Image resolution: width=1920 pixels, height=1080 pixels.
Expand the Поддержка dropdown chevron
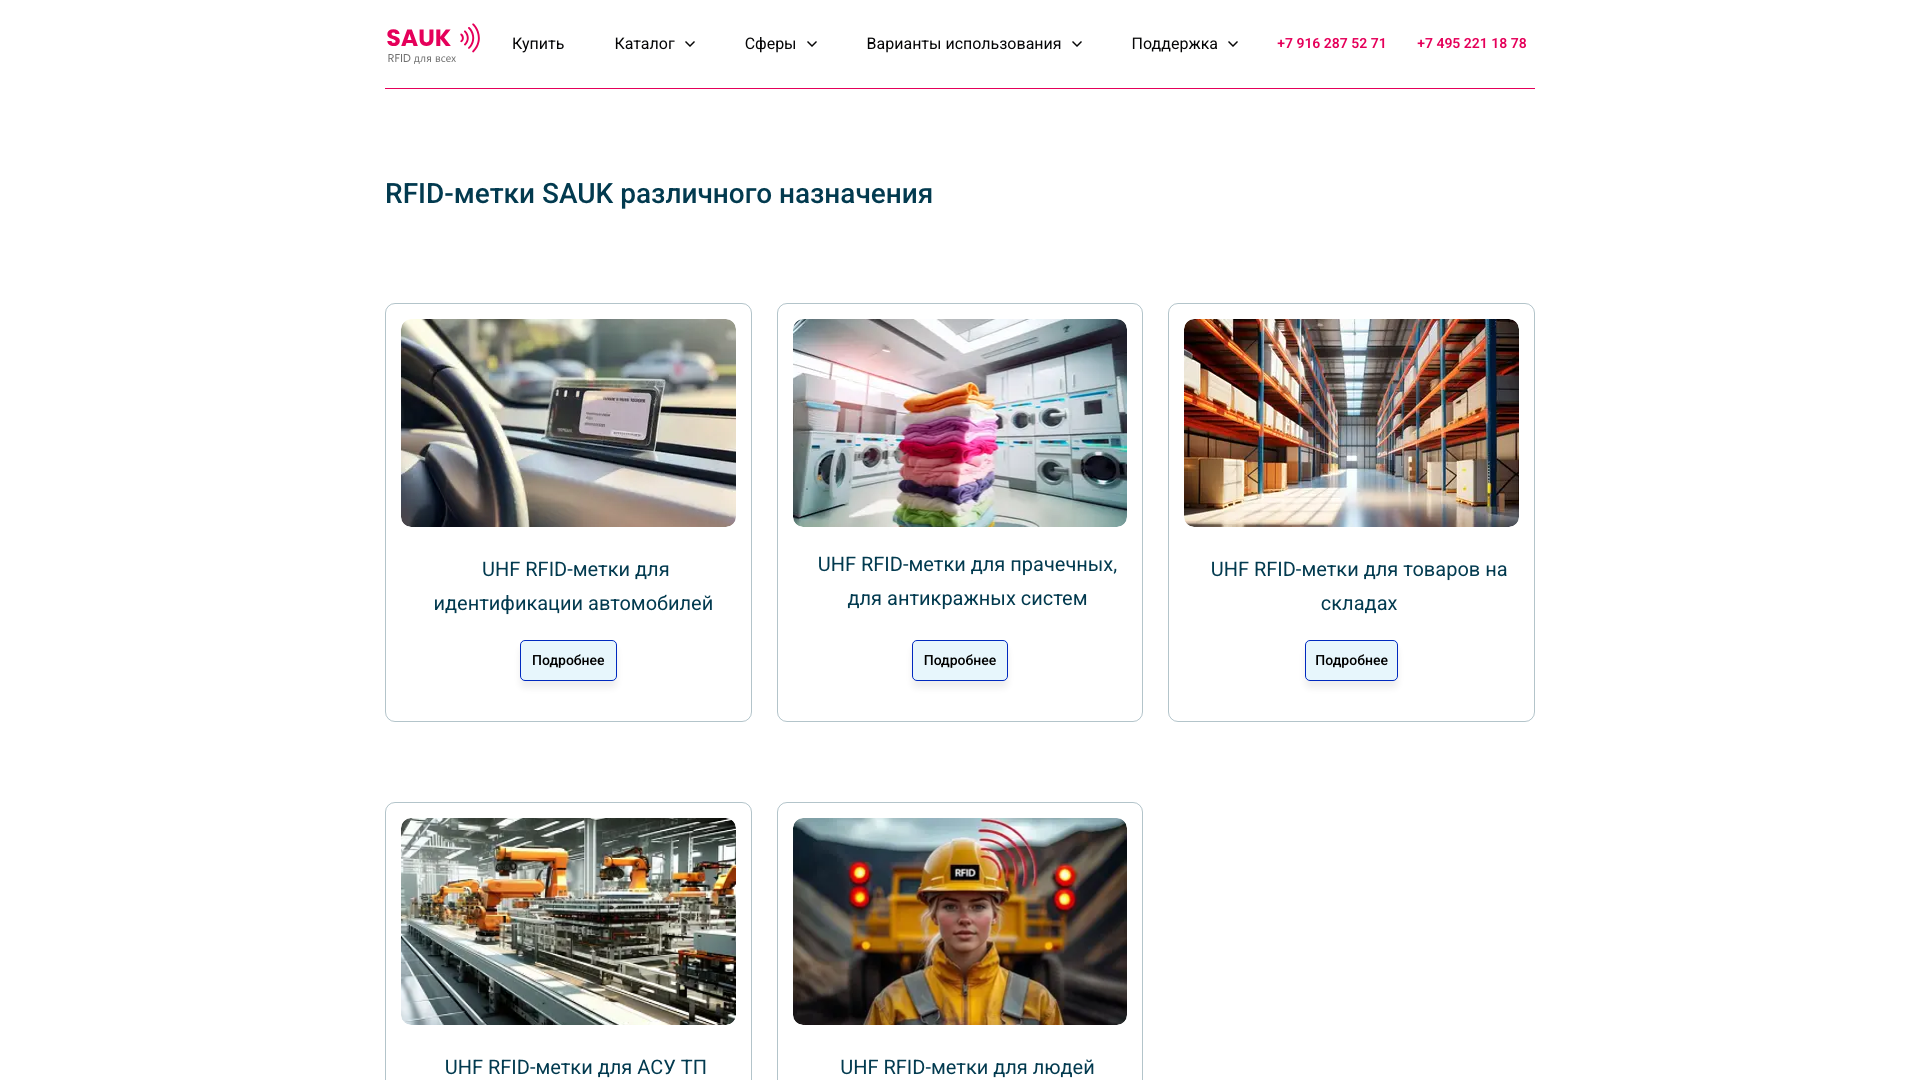pyautogui.click(x=1233, y=44)
